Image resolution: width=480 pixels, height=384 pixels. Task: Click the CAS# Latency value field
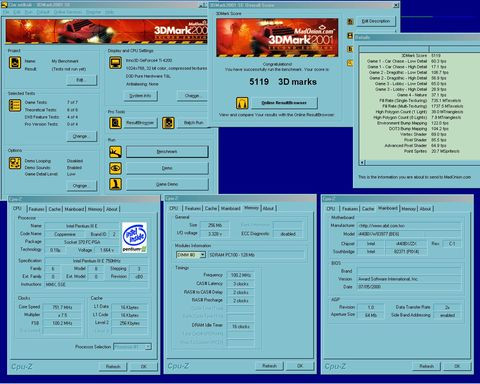coord(241,284)
